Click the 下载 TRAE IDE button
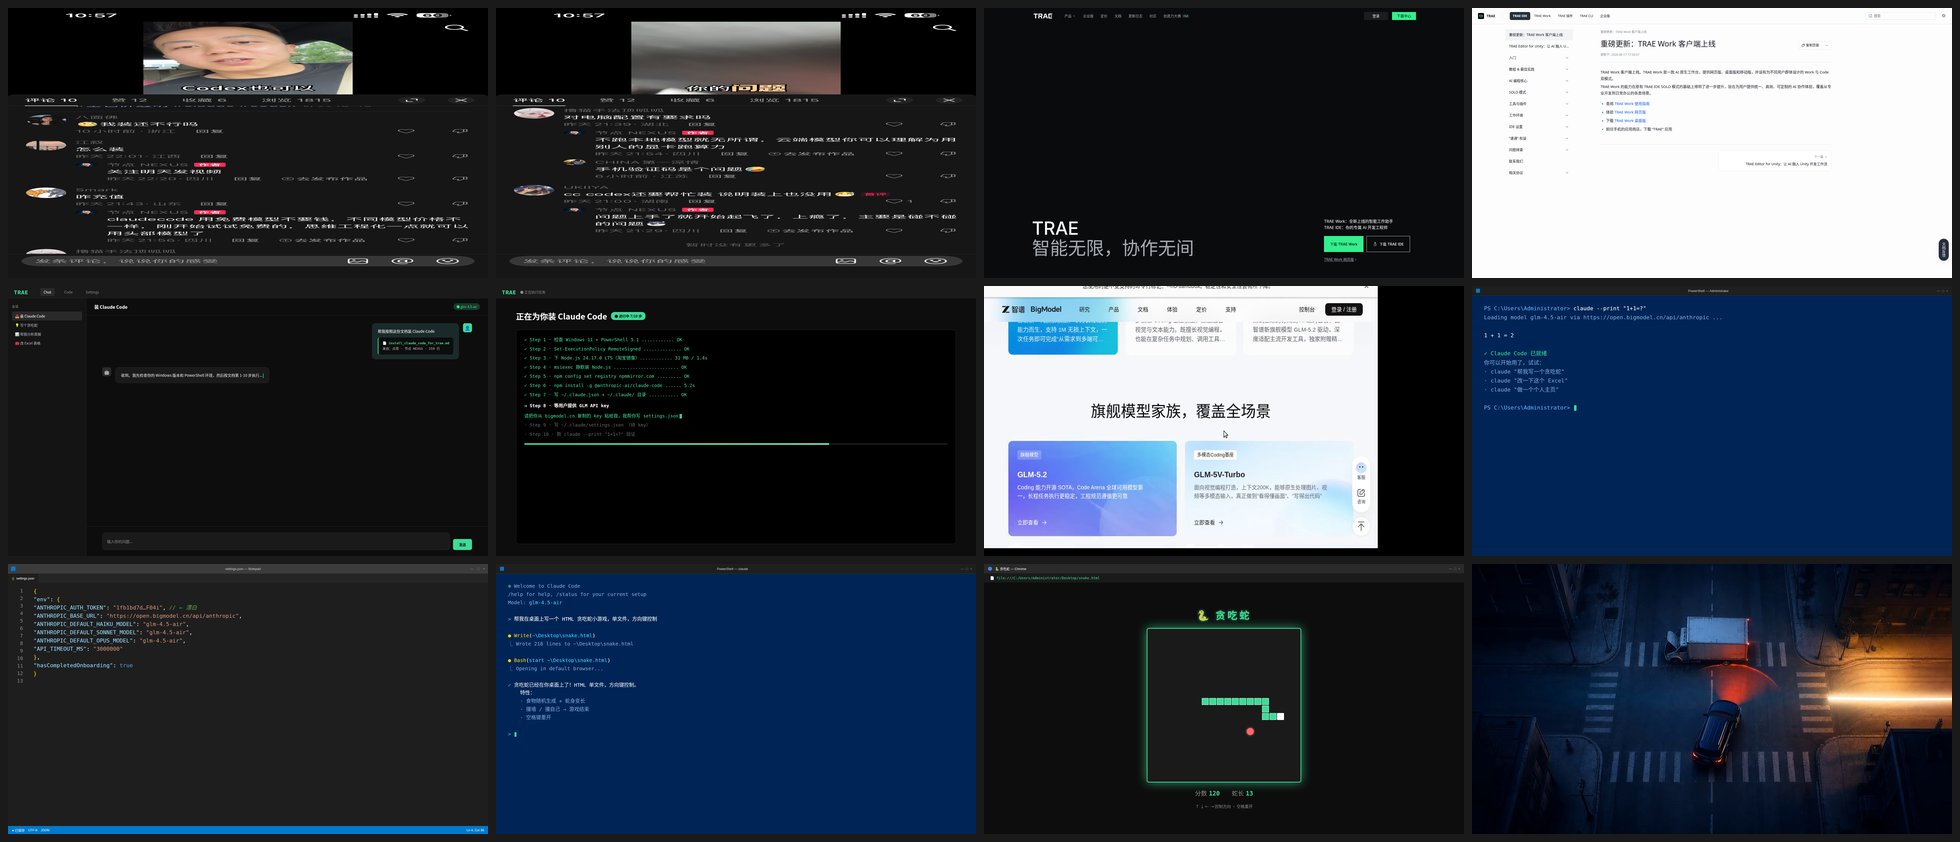 tap(1388, 244)
